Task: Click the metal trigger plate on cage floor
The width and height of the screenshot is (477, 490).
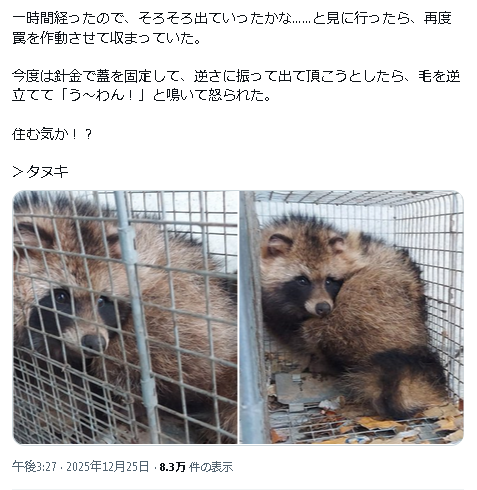Action: [x=301, y=388]
